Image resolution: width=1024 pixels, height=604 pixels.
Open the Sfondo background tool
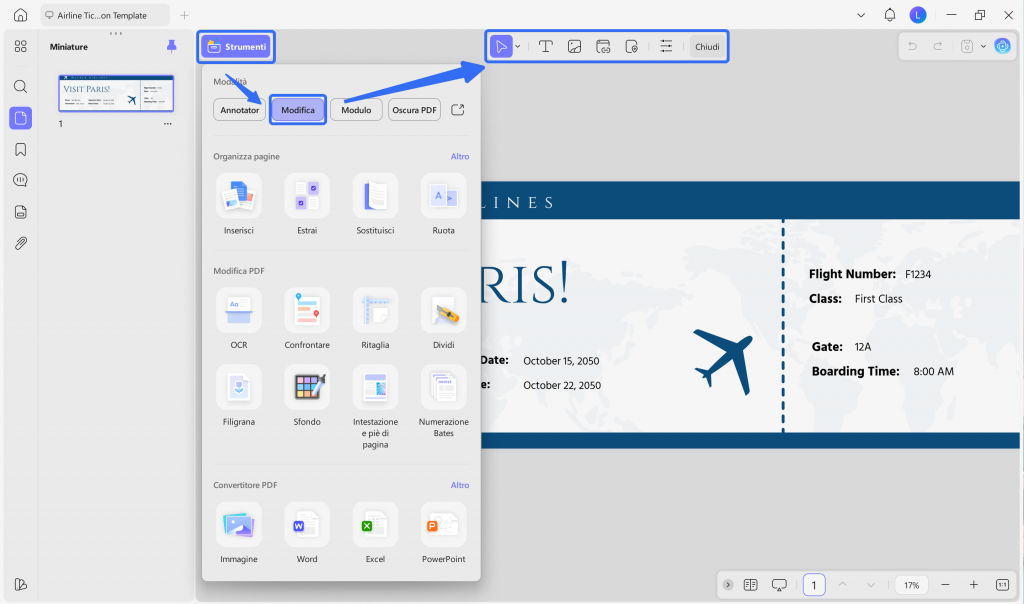[307, 395]
